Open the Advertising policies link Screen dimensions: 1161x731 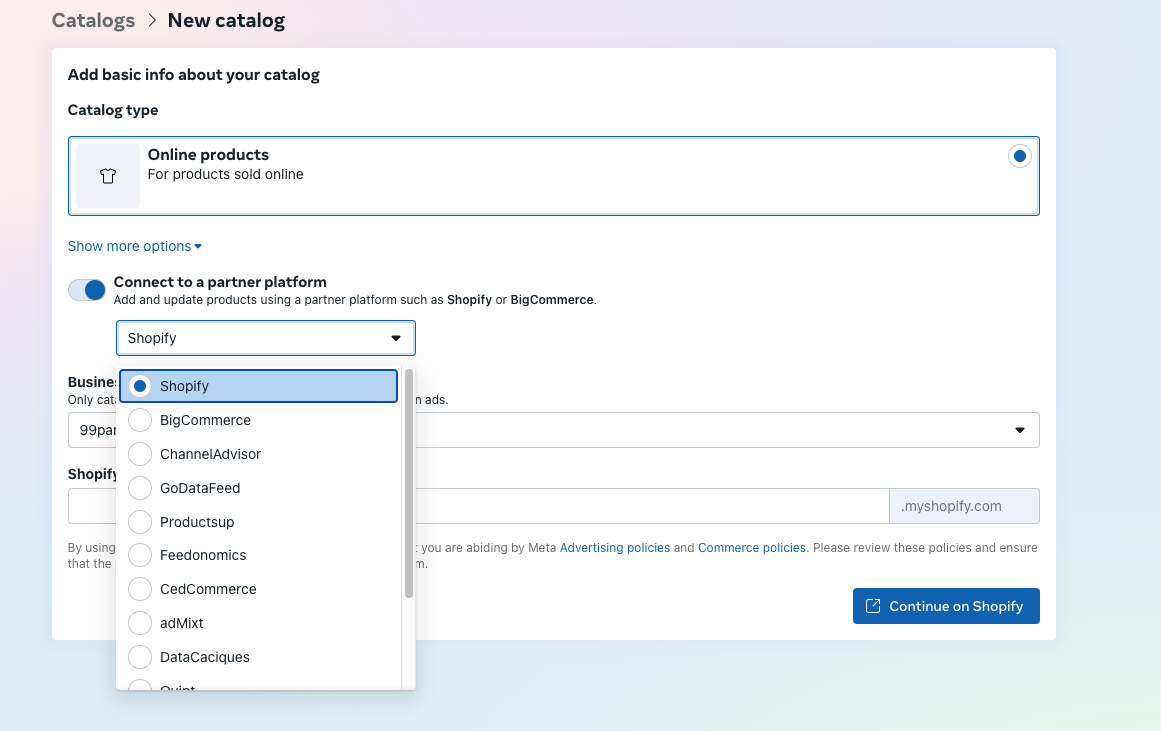[615, 548]
